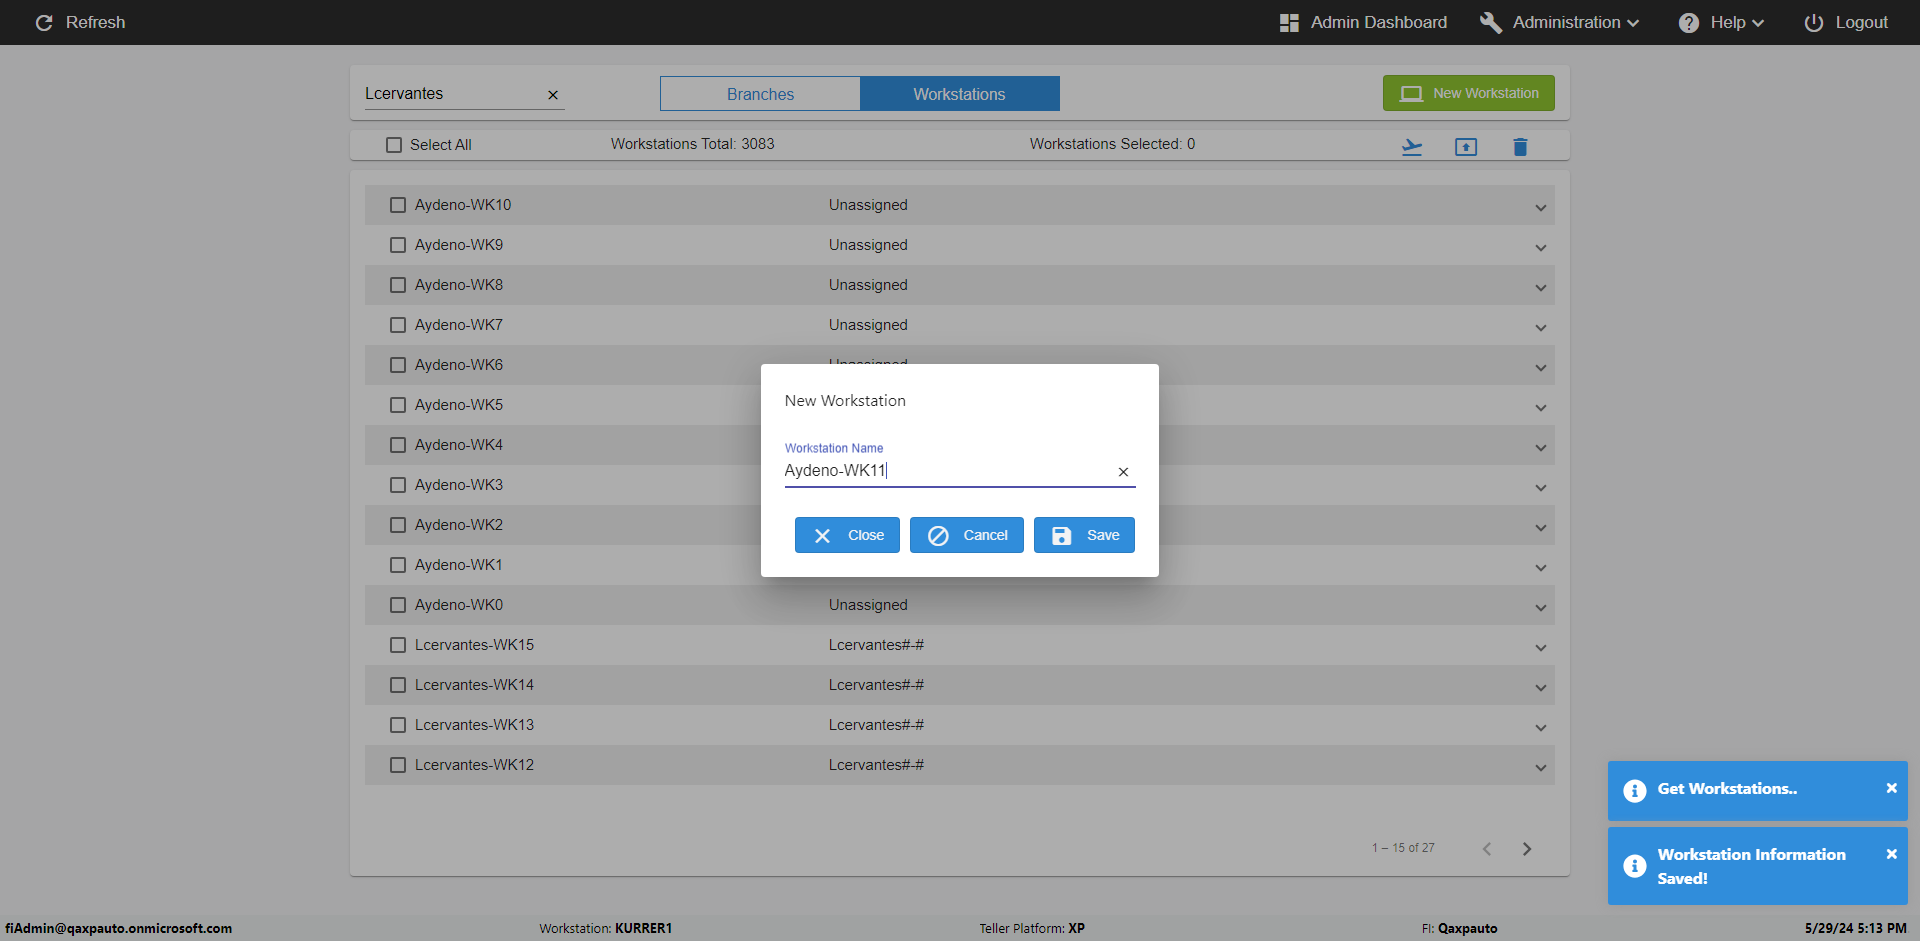This screenshot has height=941, width=1920.
Task: Expand the Lcervantes-WK13 row
Action: (1540, 728)
